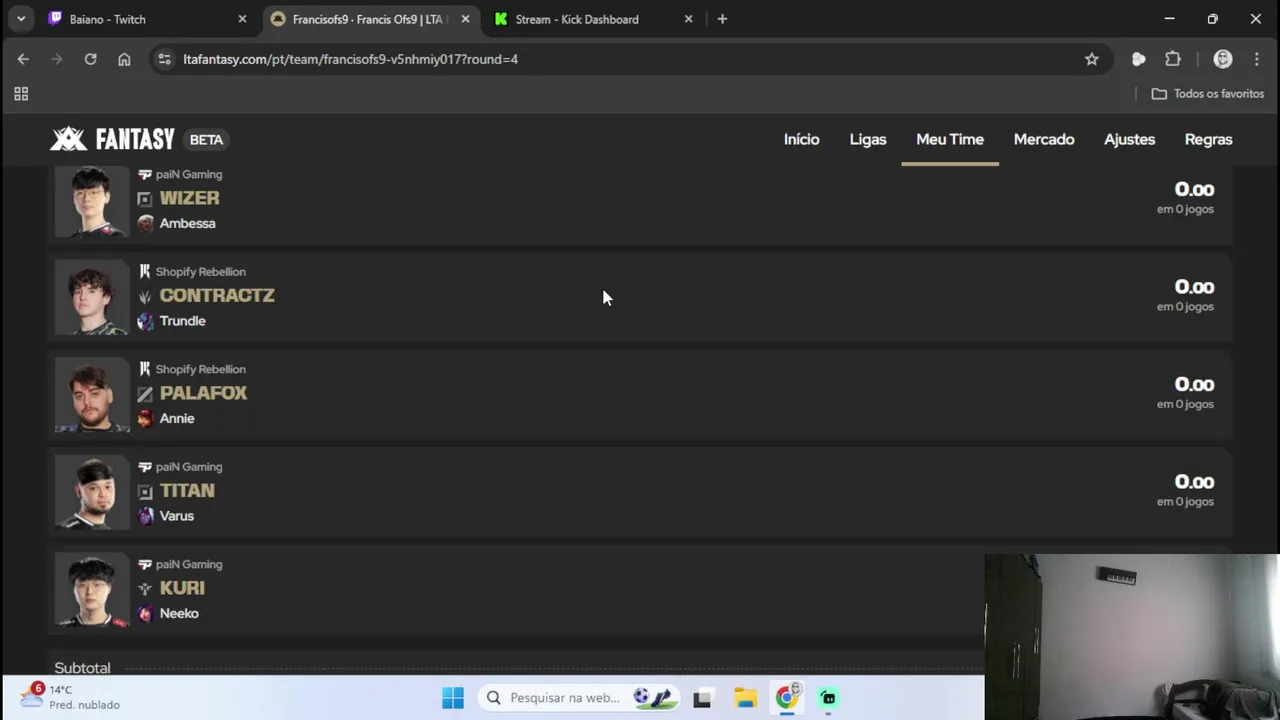Image resolution: width=1280 pixels, height=720 pixels.
Task: Click the PALAFOX player name
Action: tap(203, 393)
